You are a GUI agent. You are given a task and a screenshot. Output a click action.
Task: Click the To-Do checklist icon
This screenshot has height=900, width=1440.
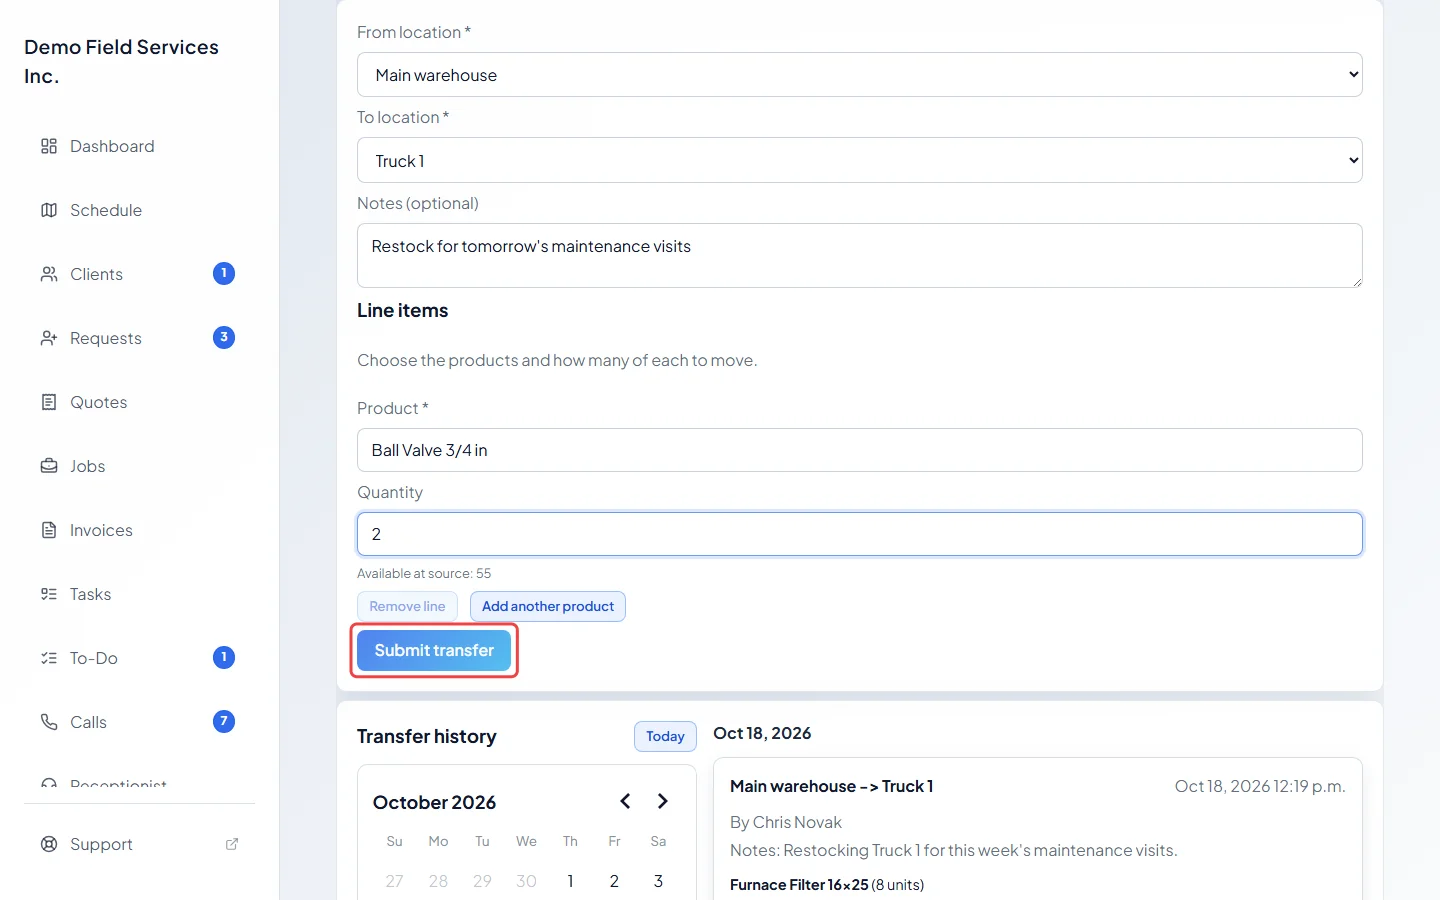(x=49, y=658)
